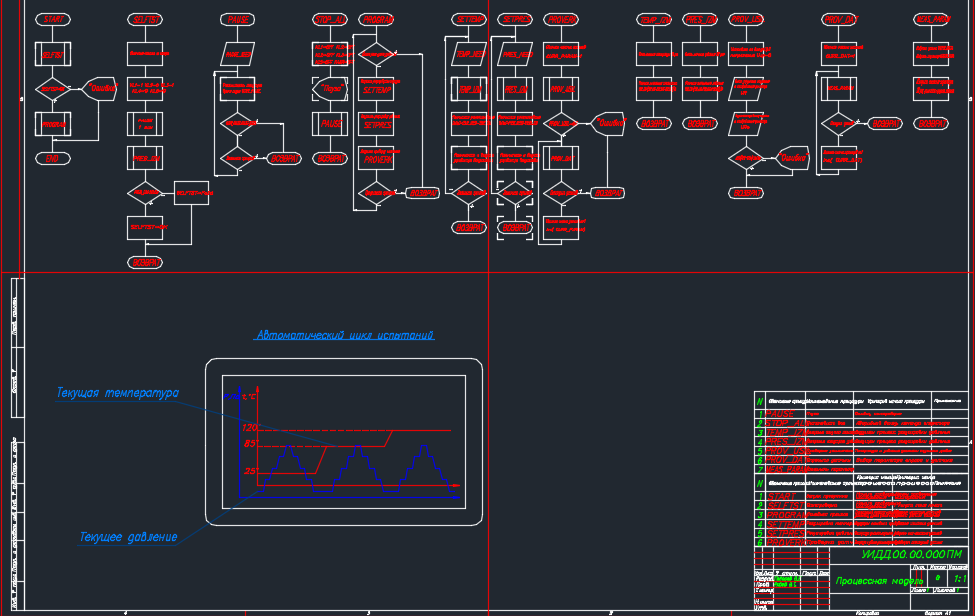975x616 pixels.
Task: Click the TEMP_NEED input block under SETTEMP
Action: tap(470, 54)
